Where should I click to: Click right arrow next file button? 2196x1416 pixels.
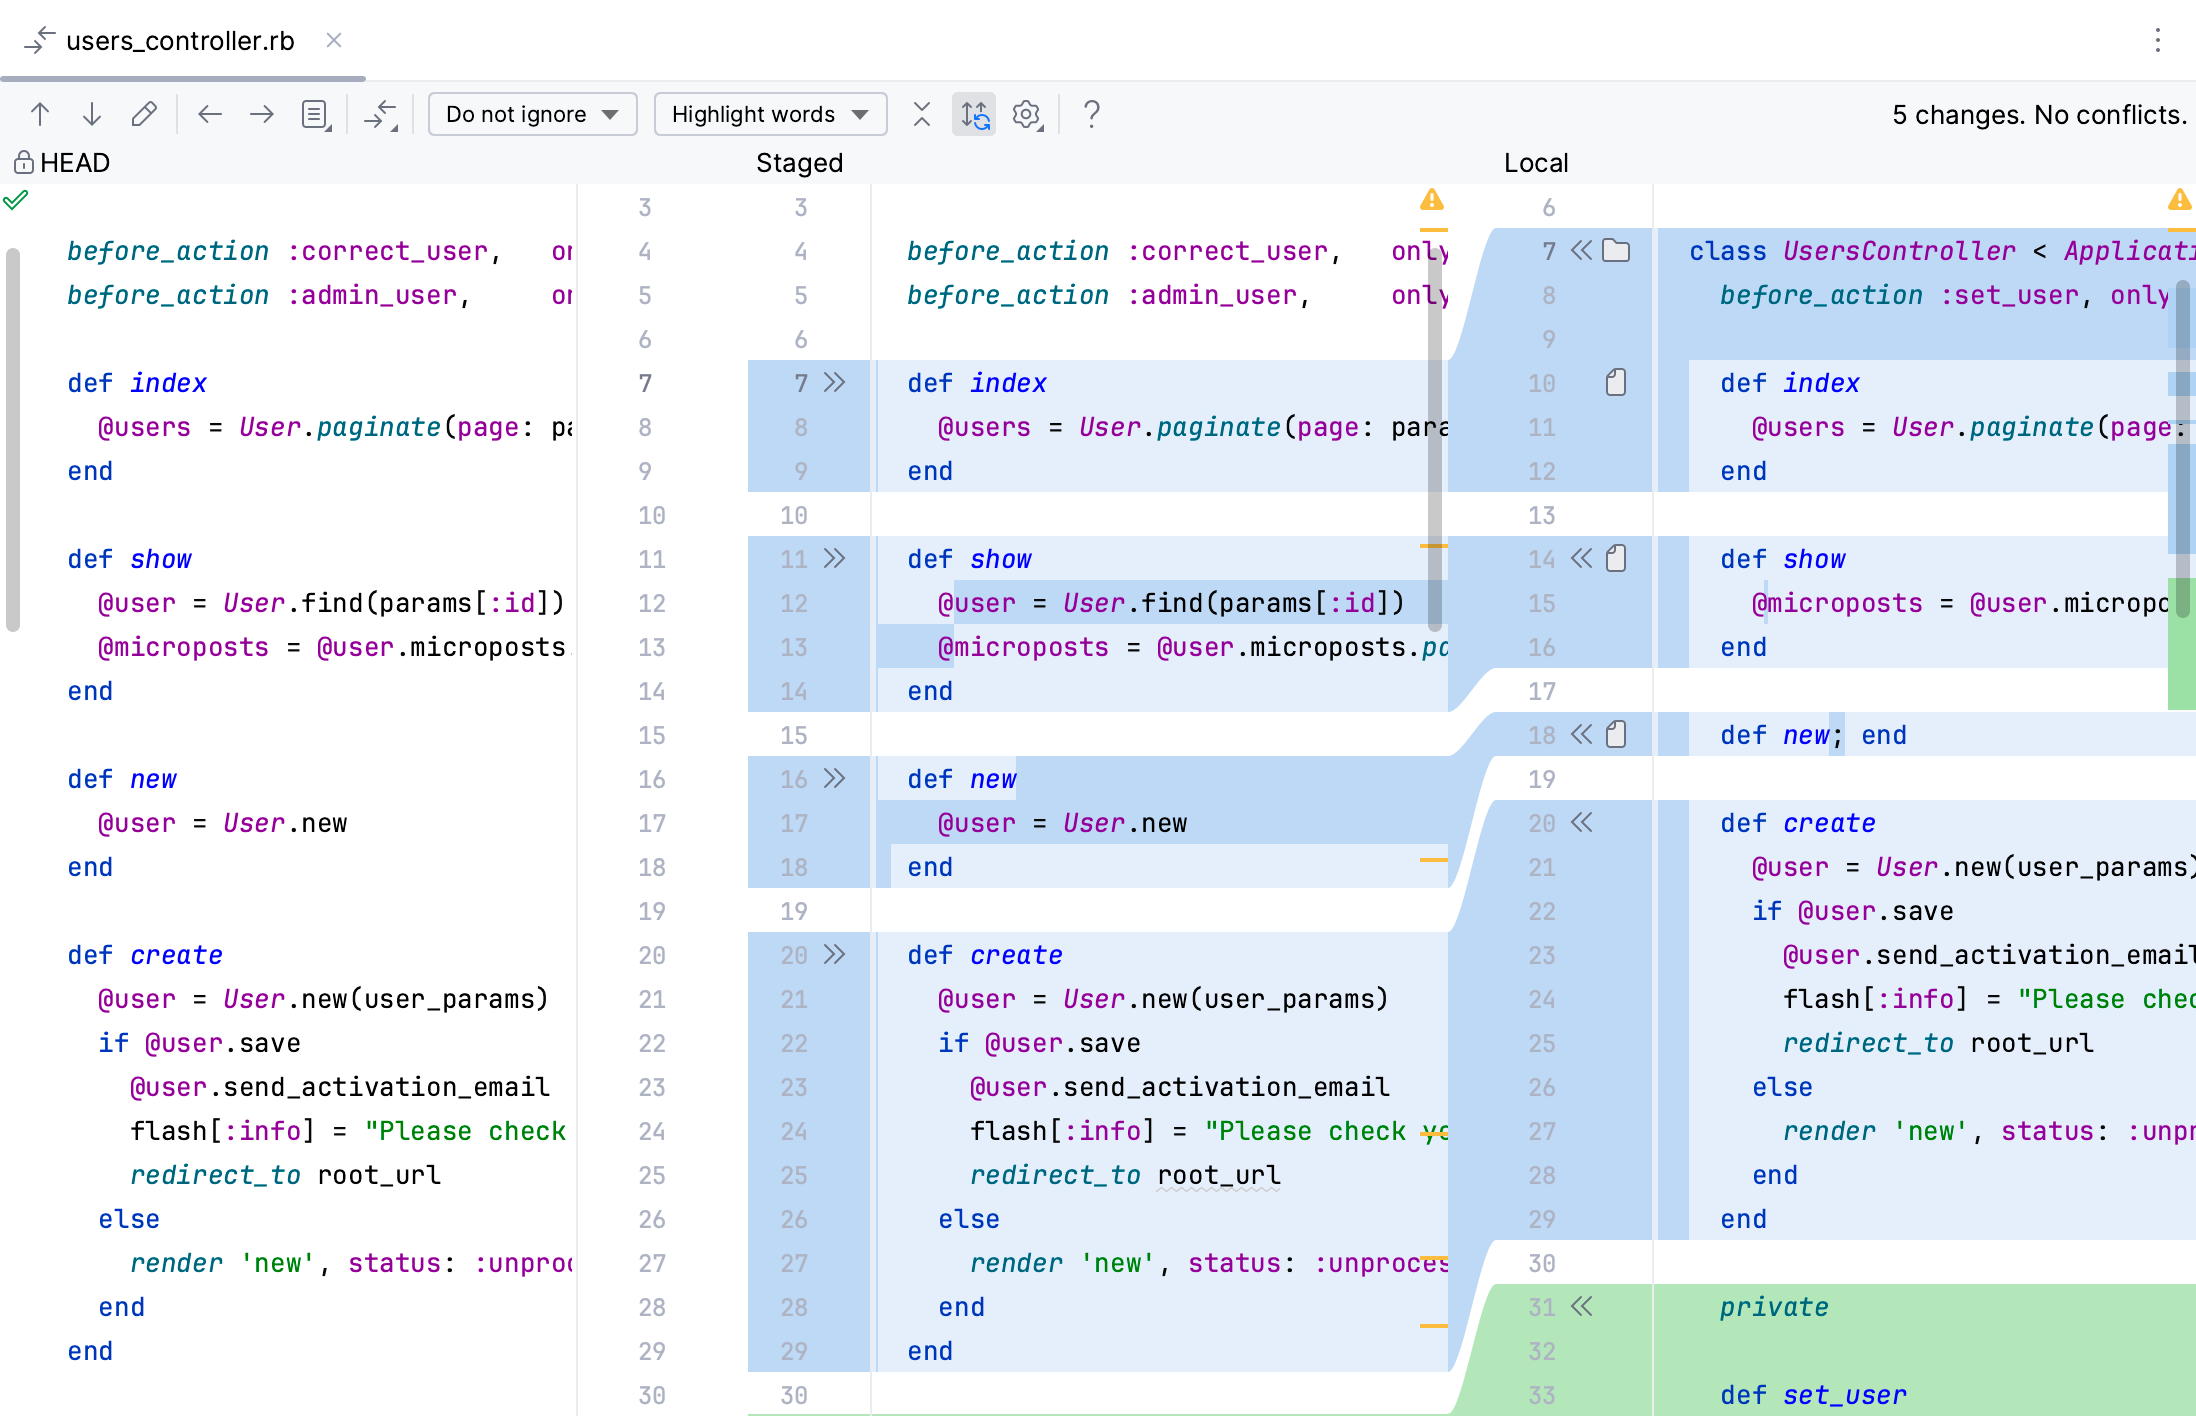[x=262, y=114]
